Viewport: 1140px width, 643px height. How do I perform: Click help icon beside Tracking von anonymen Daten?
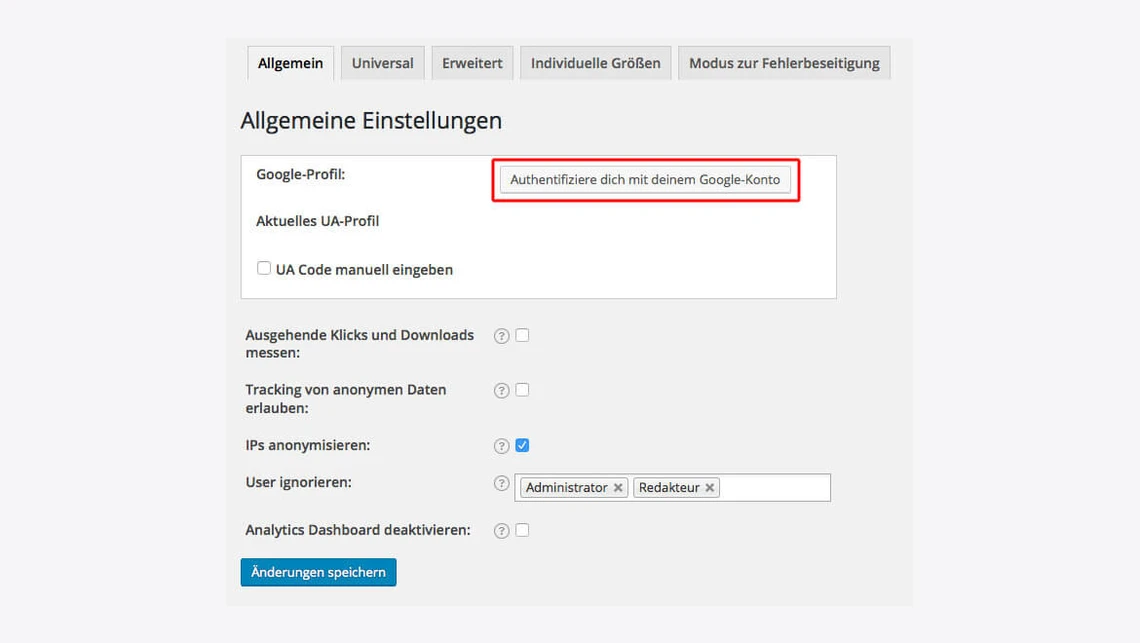[x=502, y=391]
